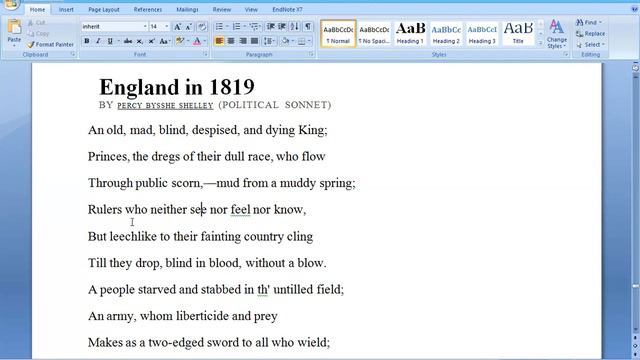Switch to the References tab
Image resolution: width=640 pixels, height=360 pixels.
click(148, 9)
